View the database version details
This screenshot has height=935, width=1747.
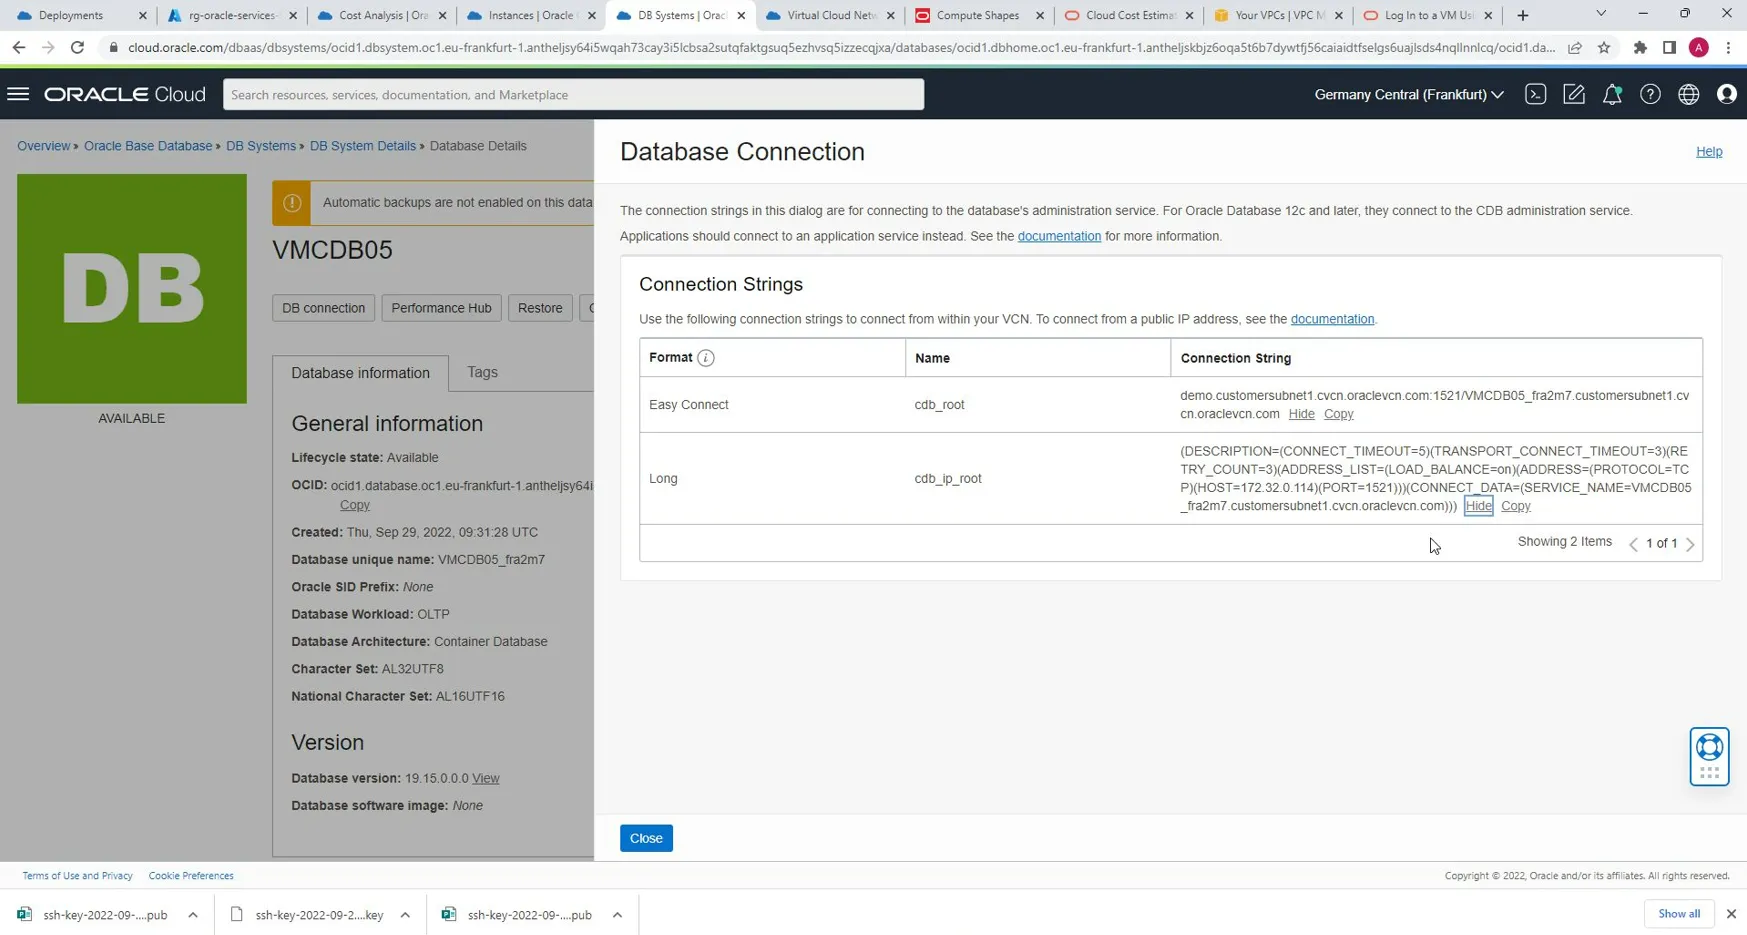(x=486, y=778)
